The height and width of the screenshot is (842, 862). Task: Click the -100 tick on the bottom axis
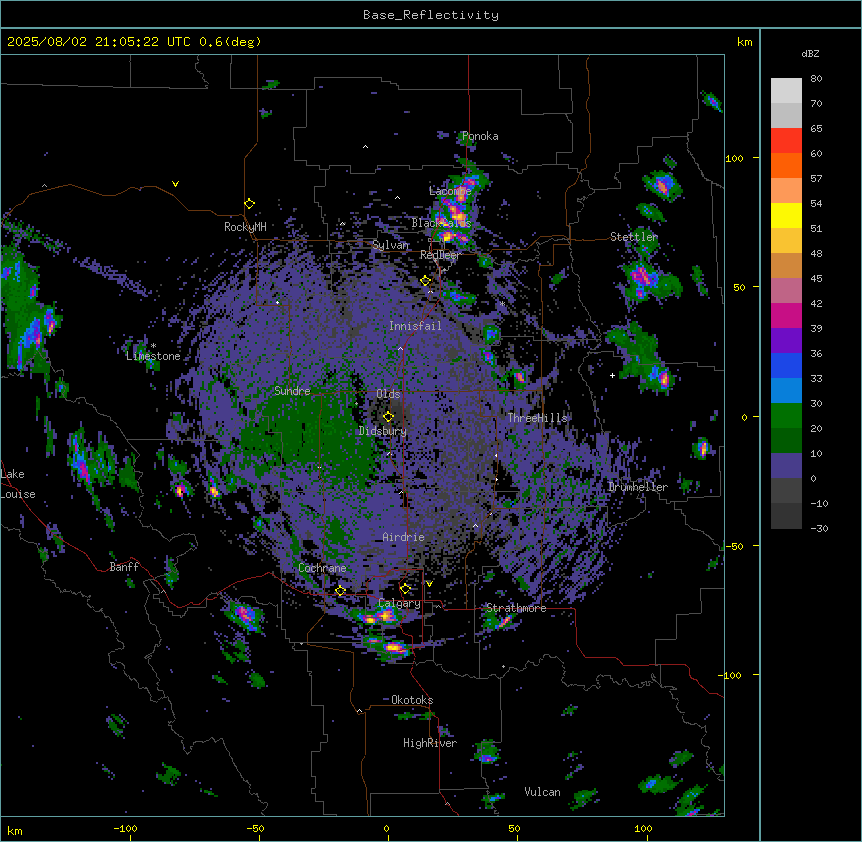pos(125,828)
